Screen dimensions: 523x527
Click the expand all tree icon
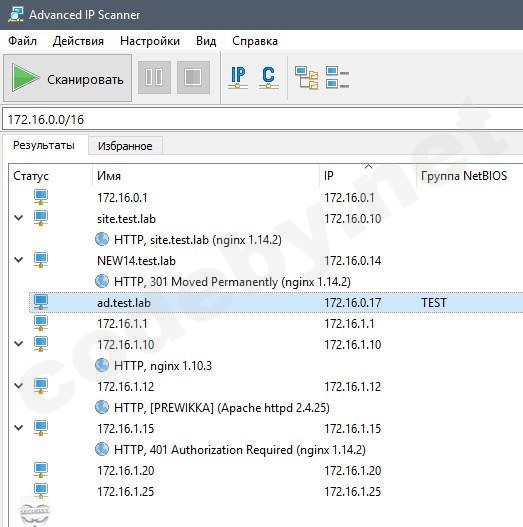click(x=307, y=78)
